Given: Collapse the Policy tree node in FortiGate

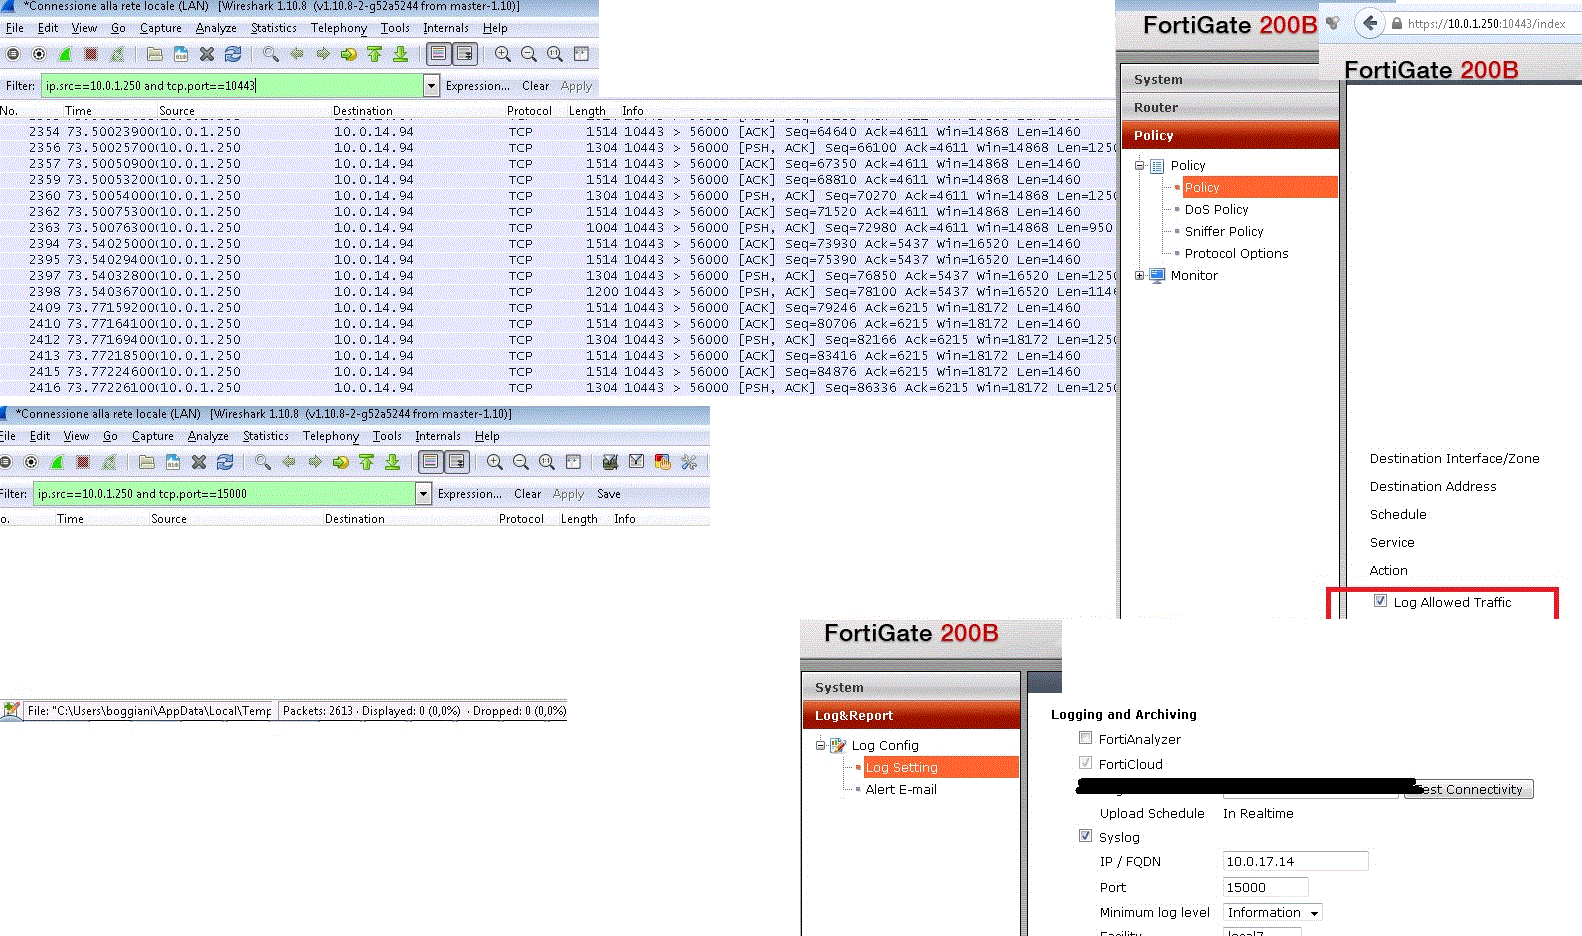Looking at the screenshot, I should pos(1139,165).
